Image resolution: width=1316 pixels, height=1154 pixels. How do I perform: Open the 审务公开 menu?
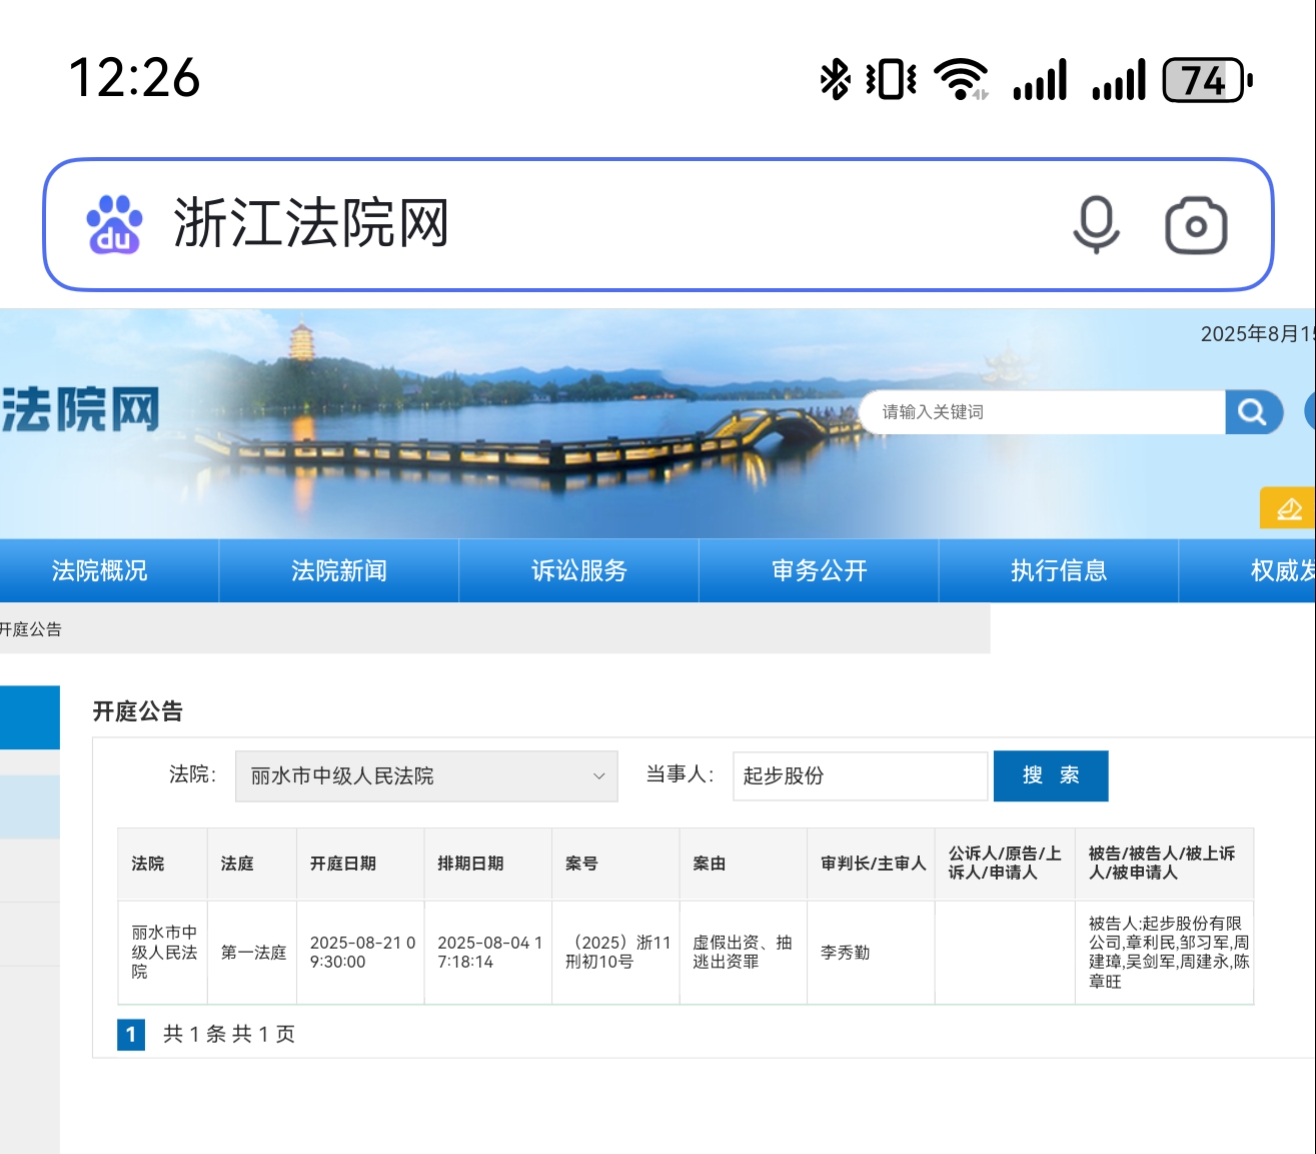[x=819, y=571]
